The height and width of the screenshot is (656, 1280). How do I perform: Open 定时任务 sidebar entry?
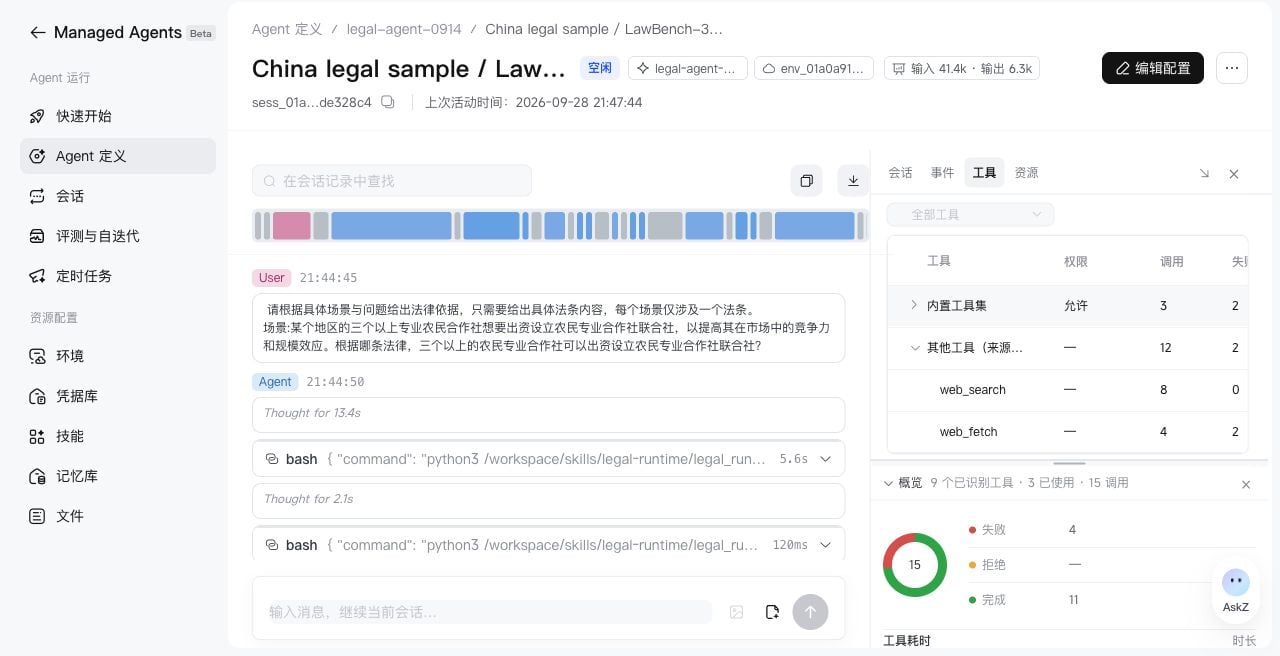pos(118,276)
